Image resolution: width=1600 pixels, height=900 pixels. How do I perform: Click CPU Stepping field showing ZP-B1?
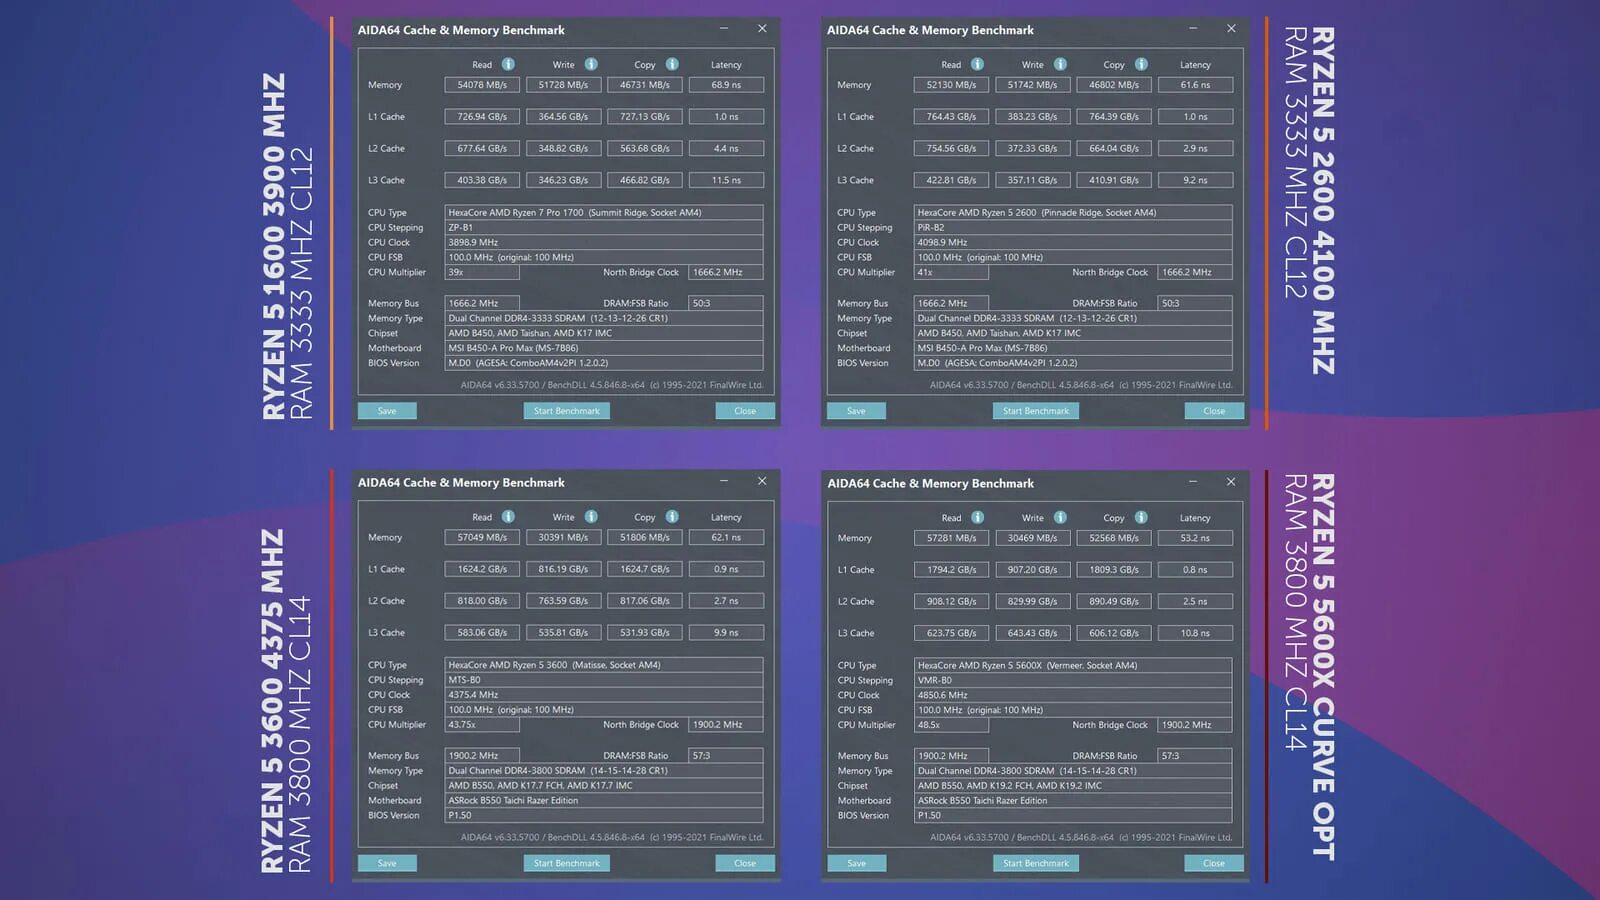tap(604, 227)
